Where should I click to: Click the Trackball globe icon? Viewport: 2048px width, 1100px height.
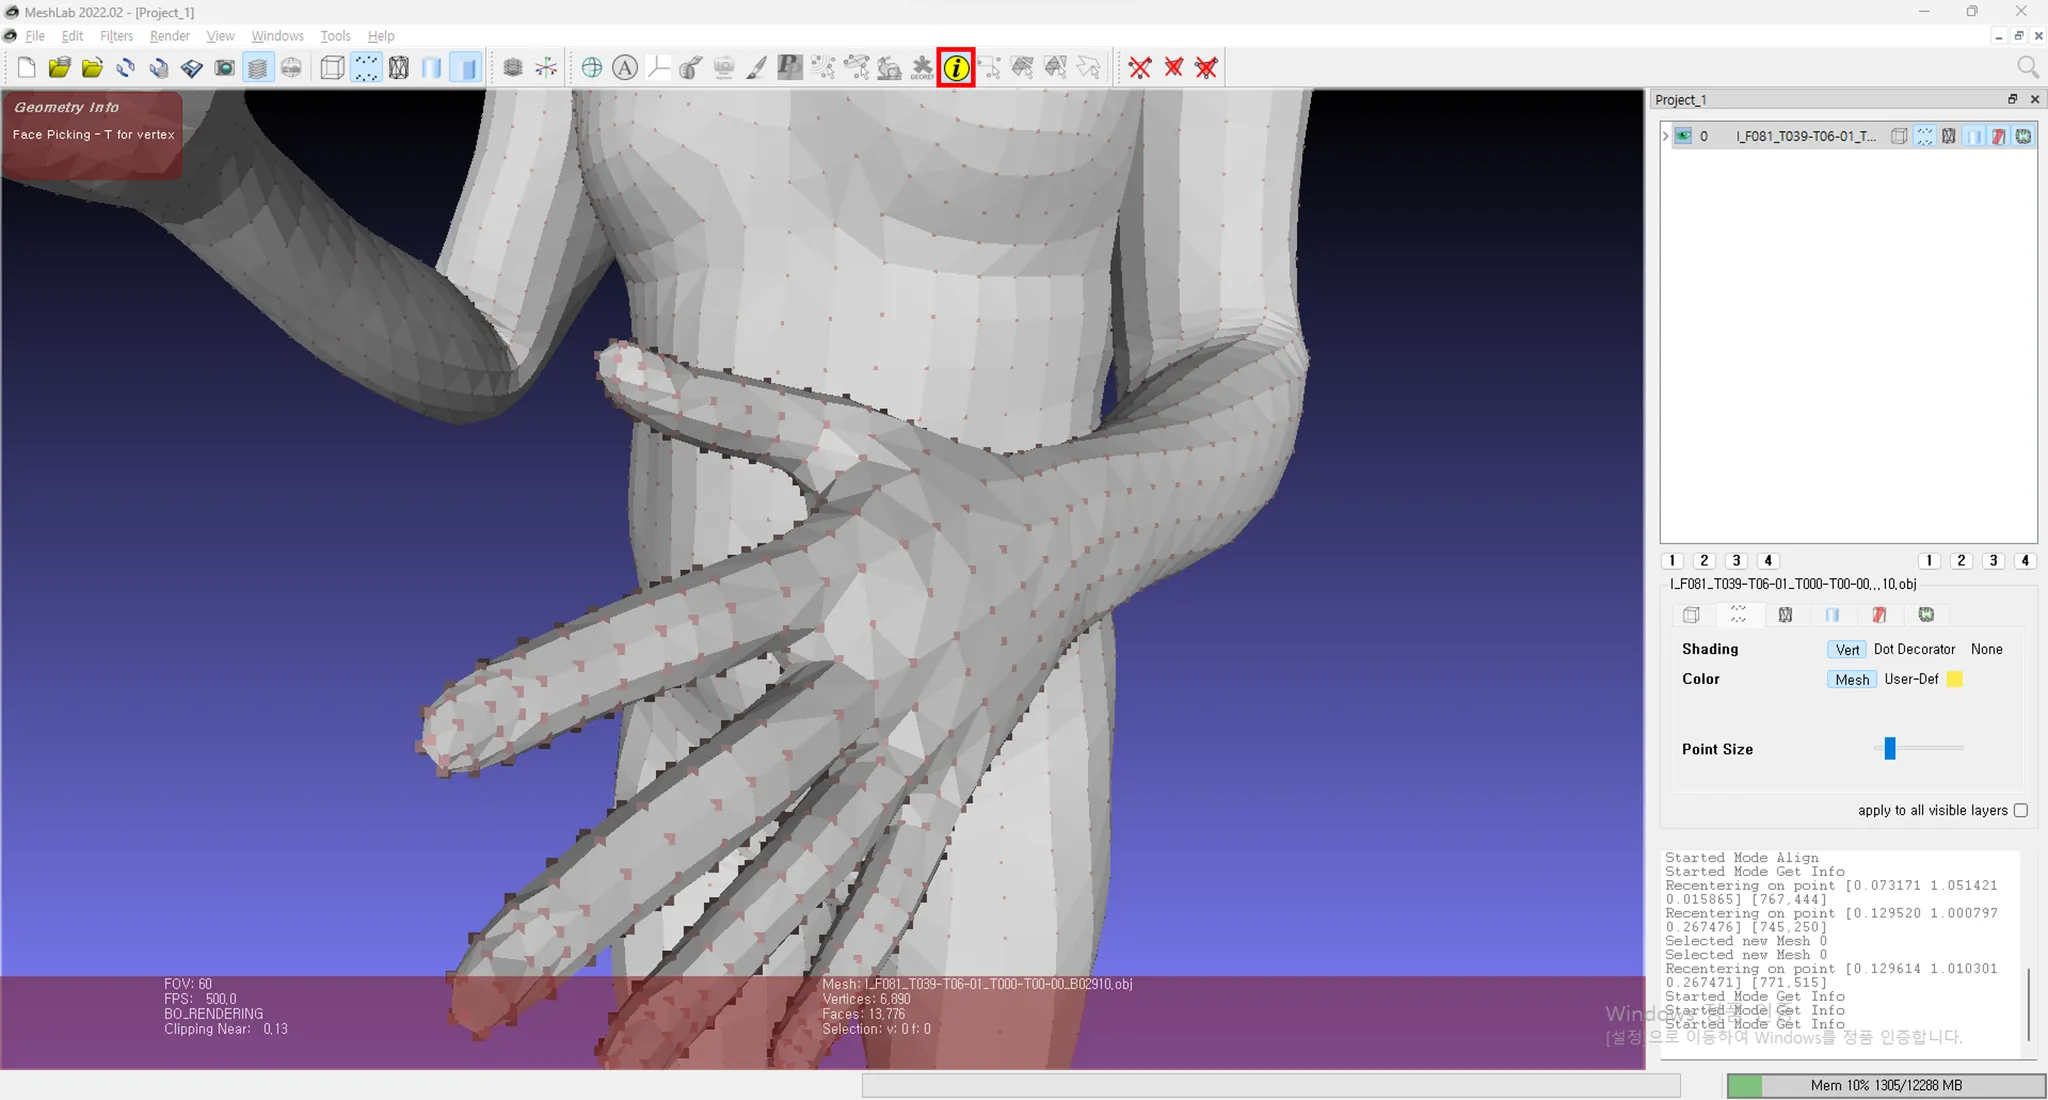(x=592, y=68)
